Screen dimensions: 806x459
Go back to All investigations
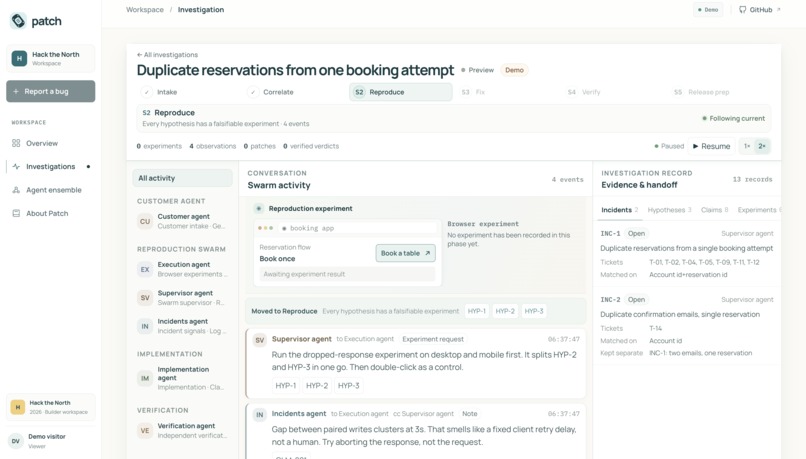167,54
